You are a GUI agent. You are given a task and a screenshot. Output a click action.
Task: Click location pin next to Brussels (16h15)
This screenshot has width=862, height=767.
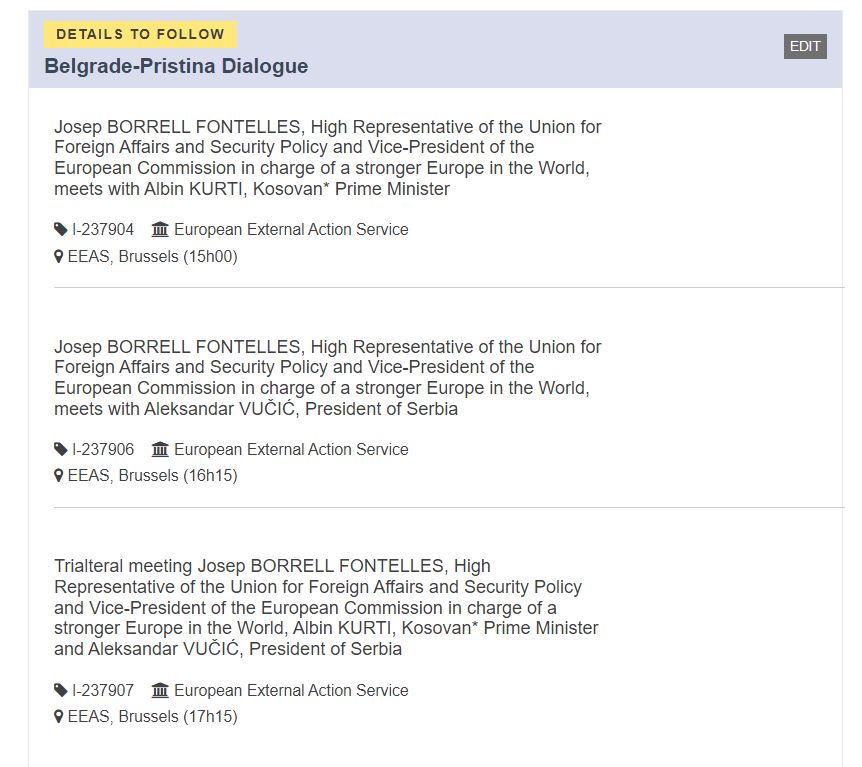coord(59,476)
